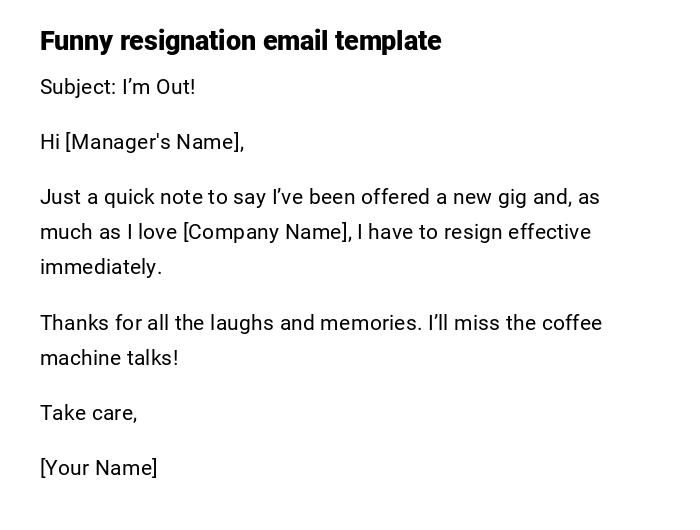
Task: Click the words "machine talks!"
Action: (109, 358)
